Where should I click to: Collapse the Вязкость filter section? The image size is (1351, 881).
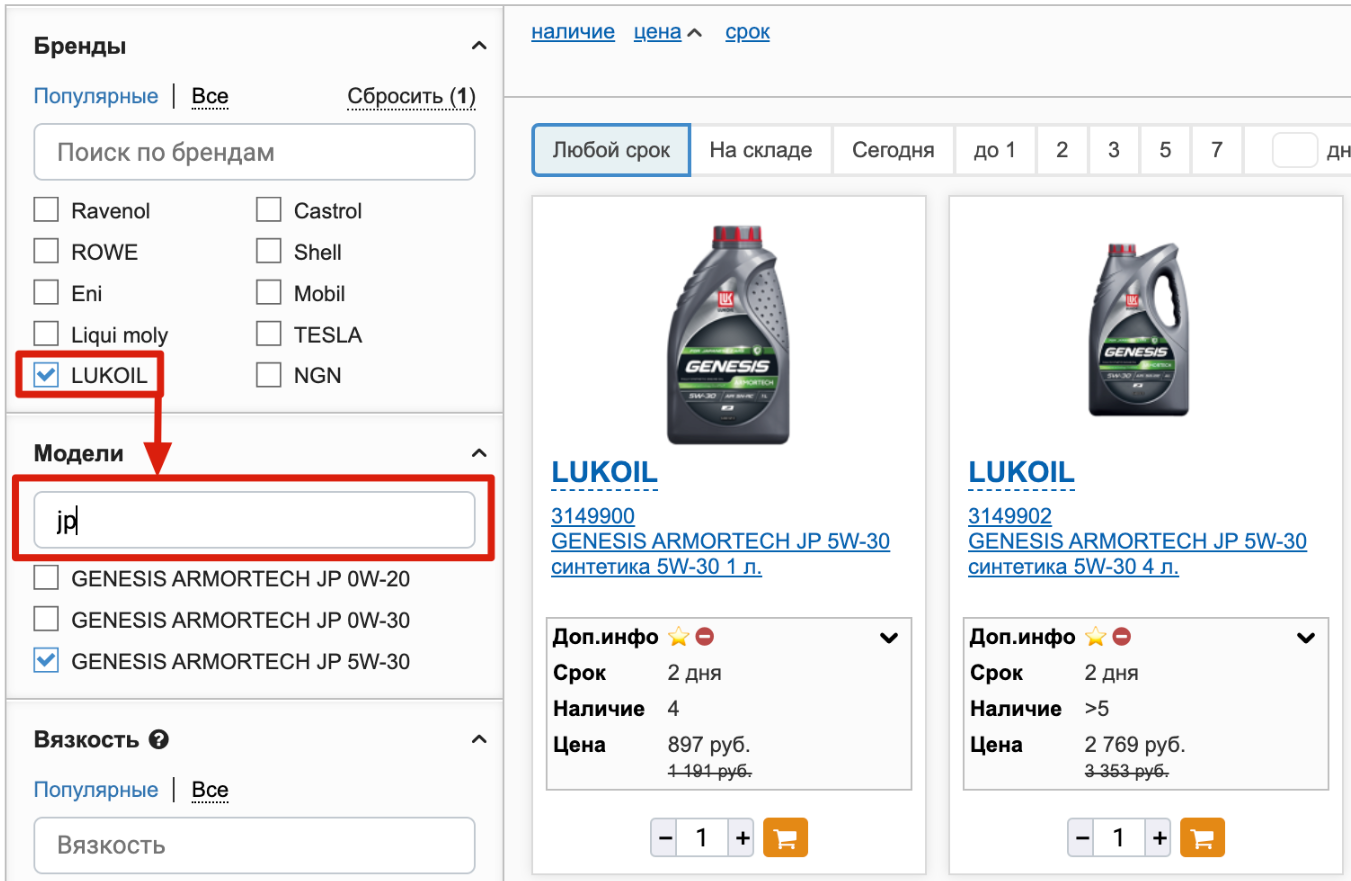[479, 740]
